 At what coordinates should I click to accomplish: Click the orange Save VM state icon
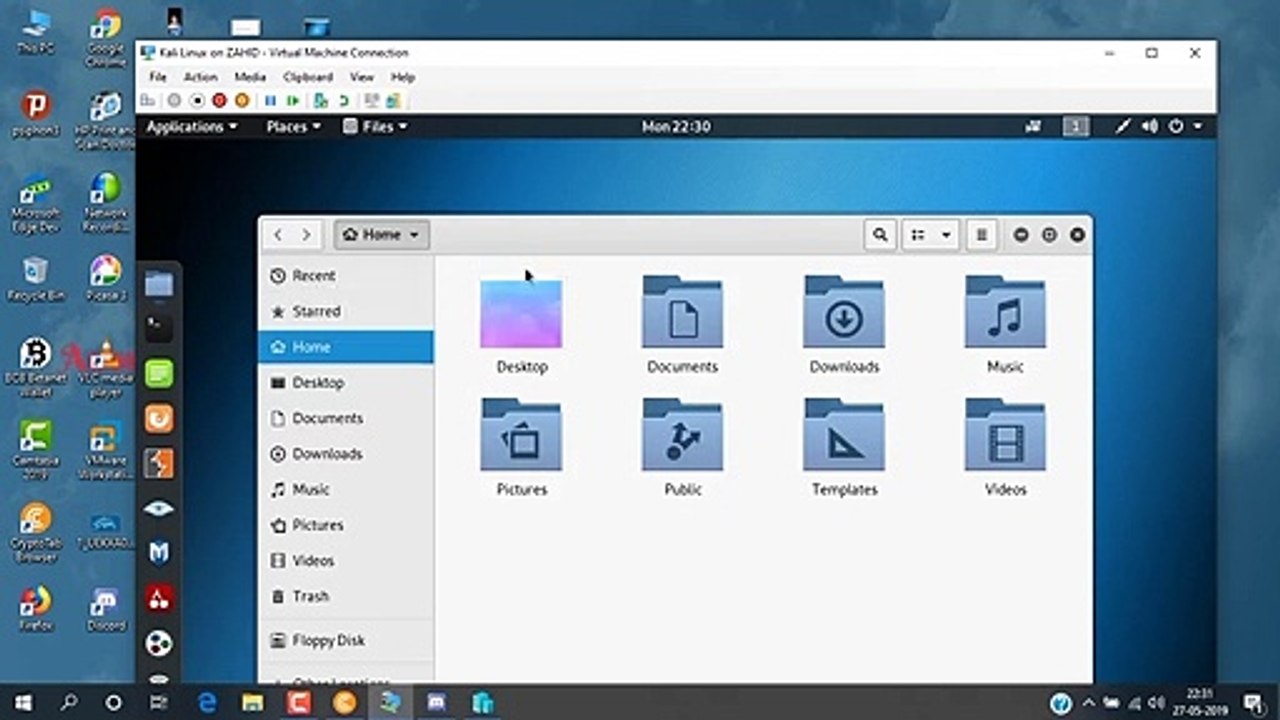point(241,101)
